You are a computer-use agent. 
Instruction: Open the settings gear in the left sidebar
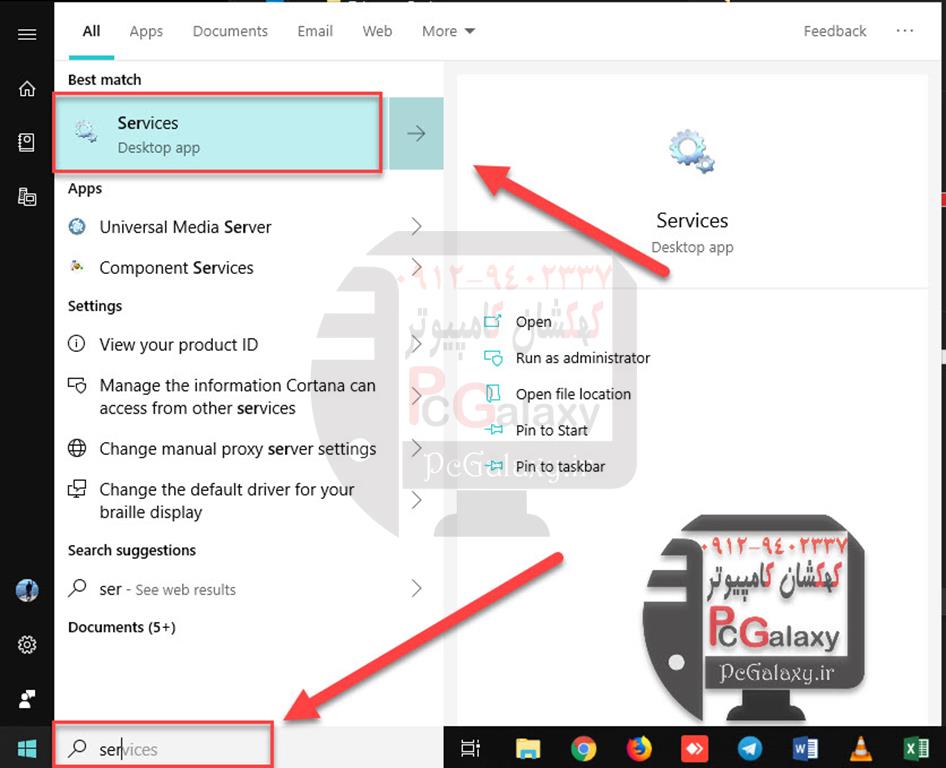(27, 645)
